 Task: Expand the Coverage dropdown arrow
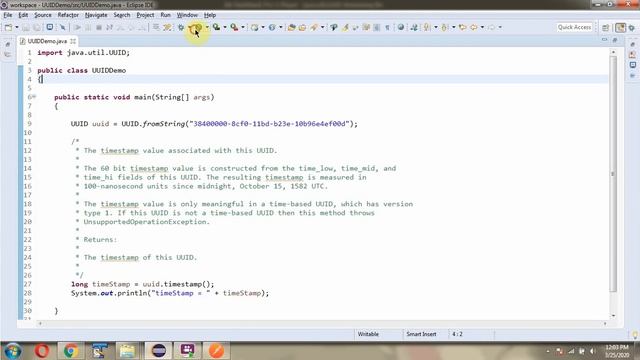pyautogui.click(x=225, y=27)
